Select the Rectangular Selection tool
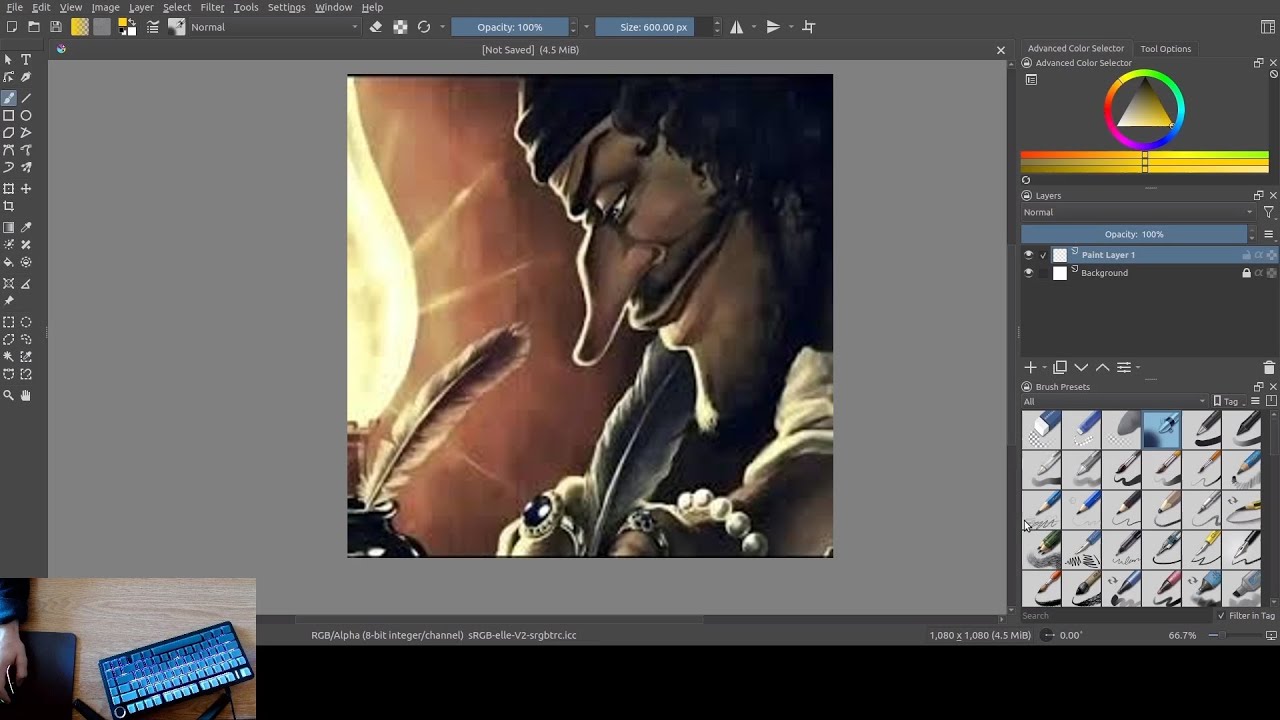 click(x=9, y=323)
